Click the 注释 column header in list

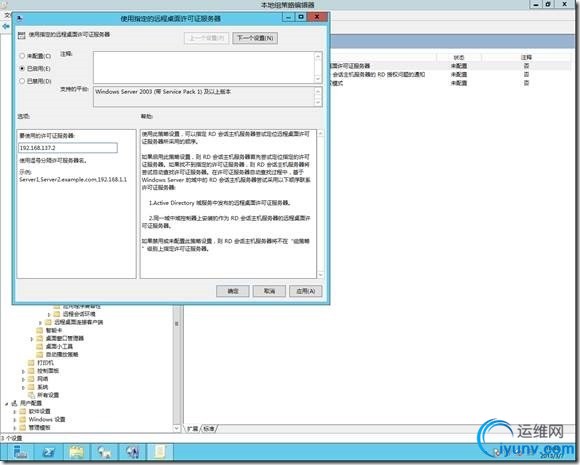point(526,58)
